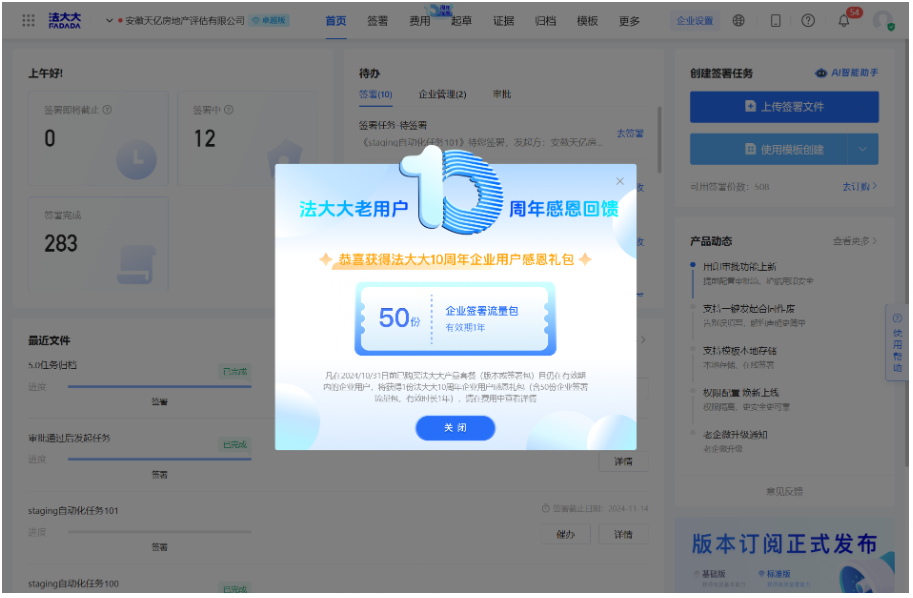The width and height of the screenshot is (913, 598).
Task: Open the 模板 tab
Action: [x=588, y=21]
